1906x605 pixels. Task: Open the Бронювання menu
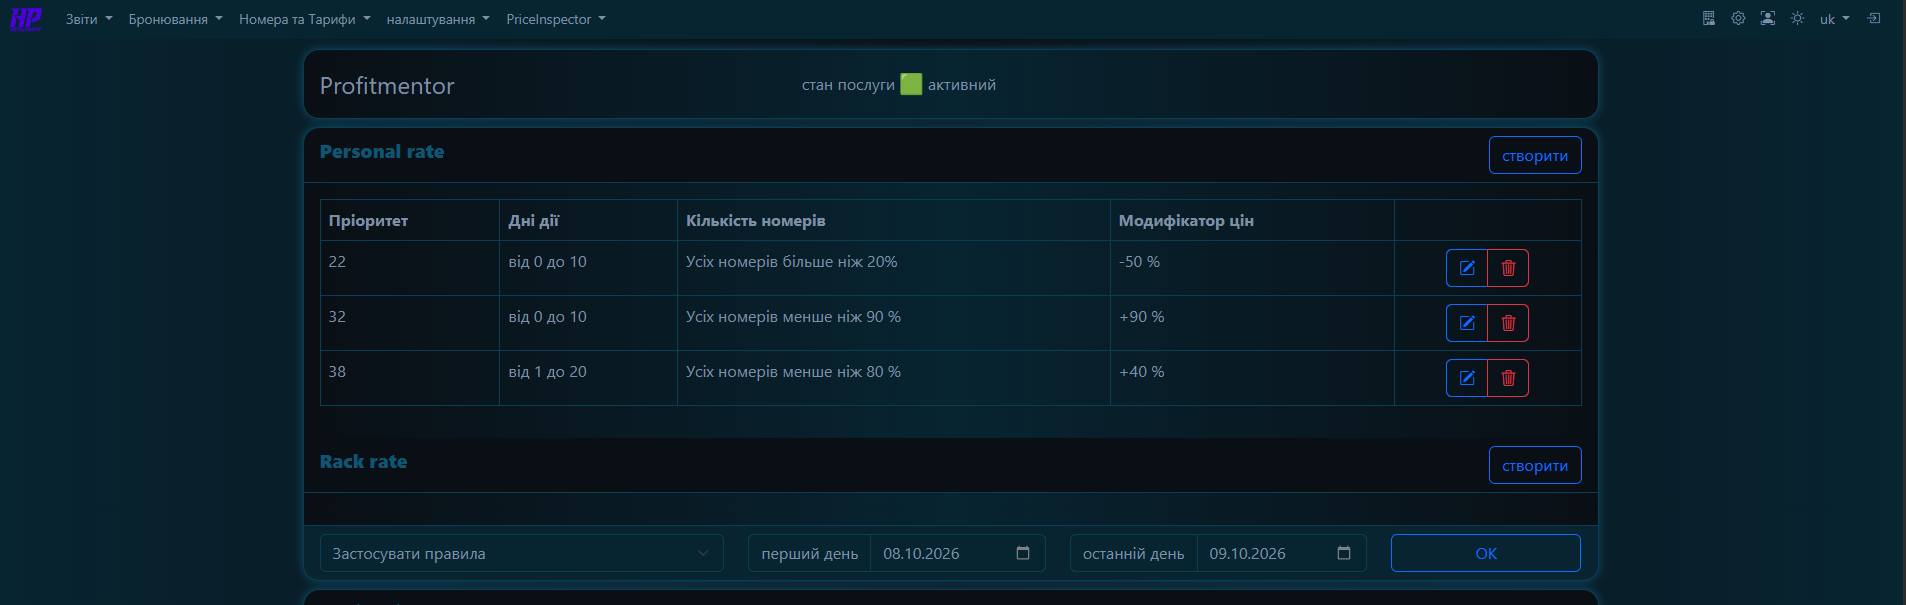tap(175, 19)
